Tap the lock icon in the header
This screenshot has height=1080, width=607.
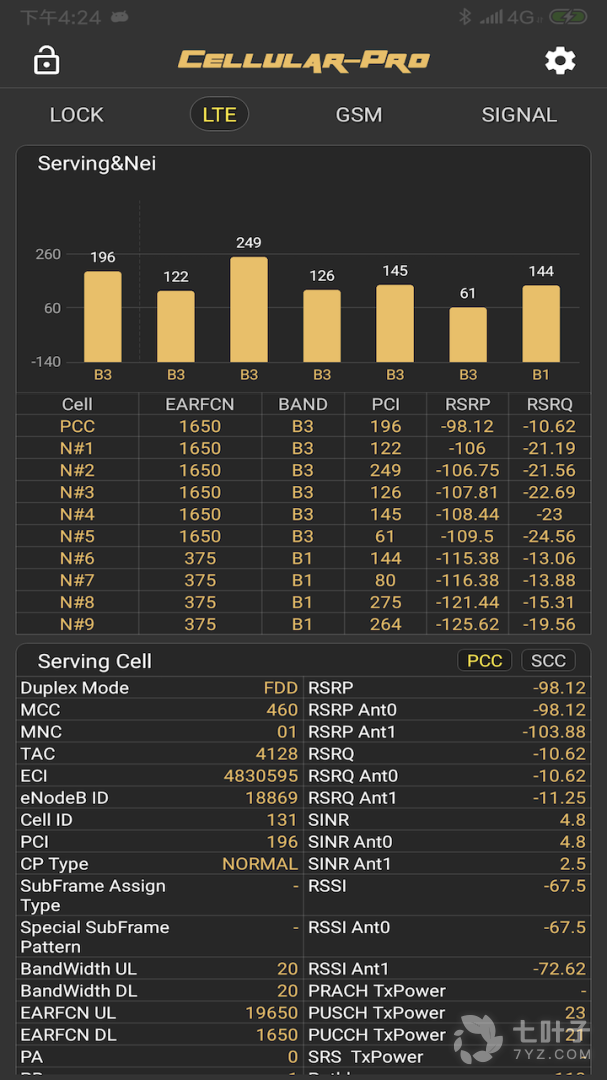(x=46, y=61)
